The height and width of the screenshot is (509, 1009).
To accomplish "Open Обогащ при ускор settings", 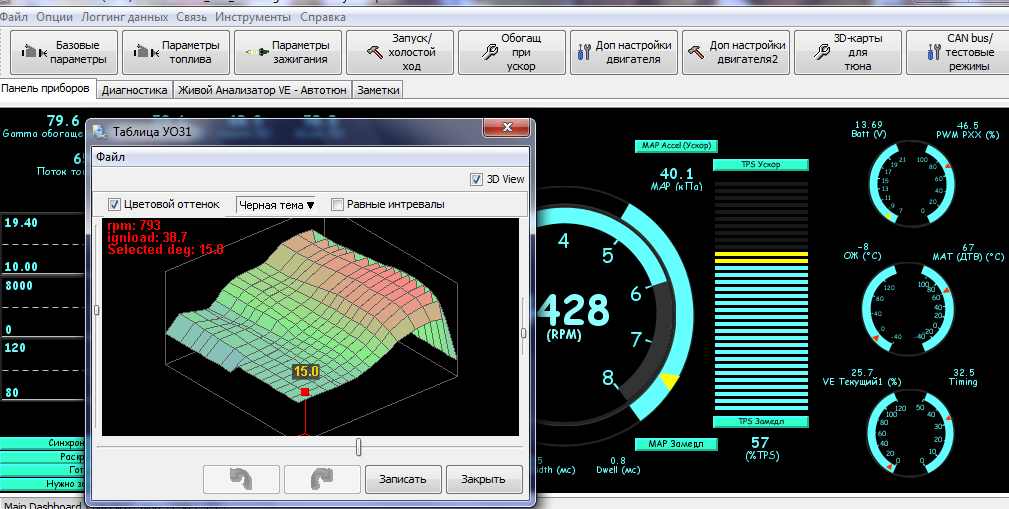I will 511,52.
